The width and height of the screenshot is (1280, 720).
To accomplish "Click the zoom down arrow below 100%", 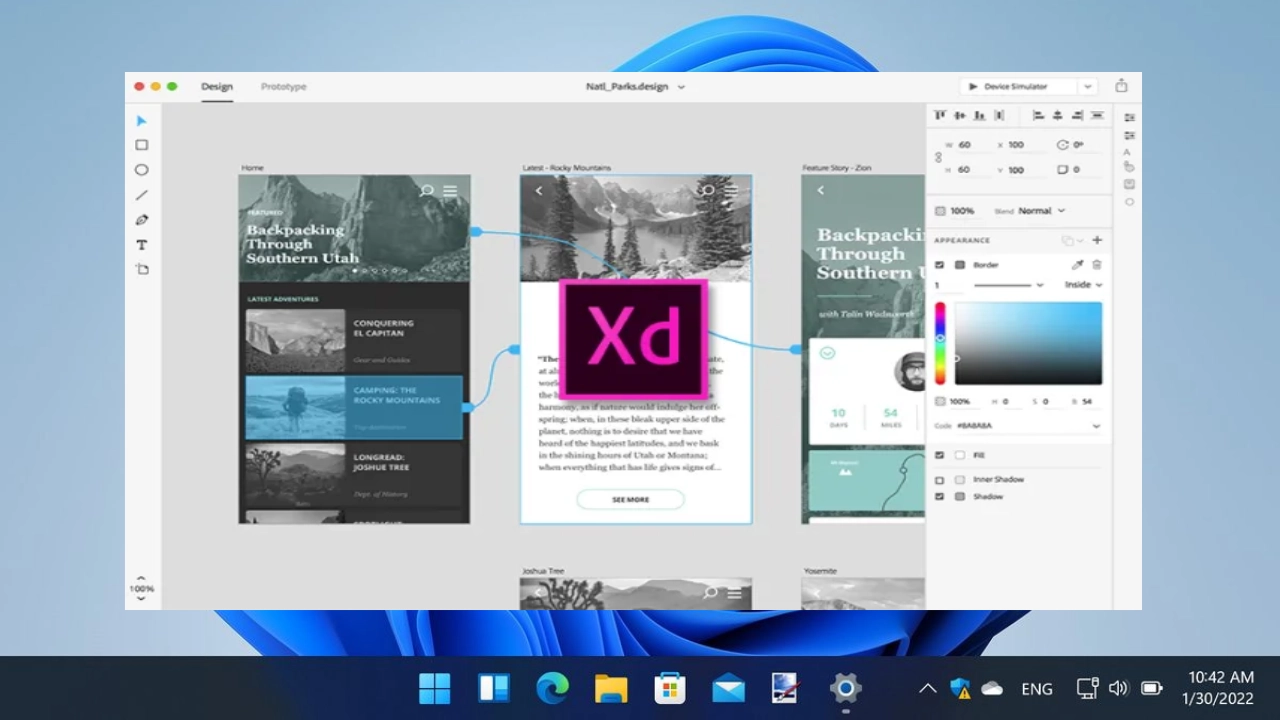I will pos(141,599).
